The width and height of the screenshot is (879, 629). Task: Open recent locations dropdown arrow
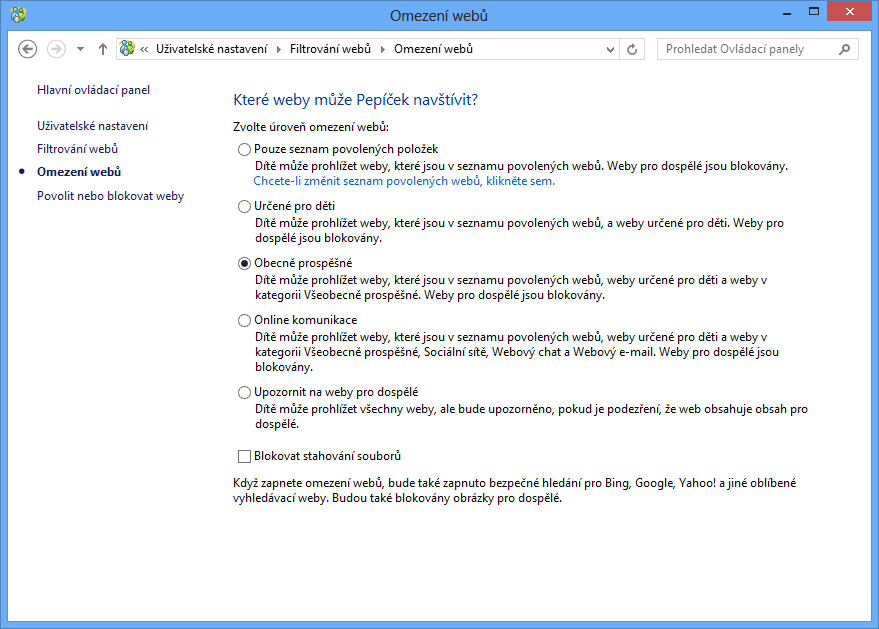(x=80, y=49)
